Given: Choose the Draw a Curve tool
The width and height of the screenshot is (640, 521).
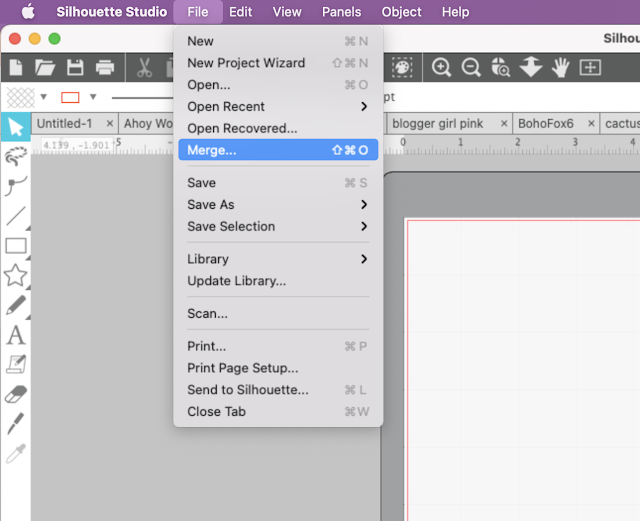Looking at the screenshot, I should click(16, 186).
